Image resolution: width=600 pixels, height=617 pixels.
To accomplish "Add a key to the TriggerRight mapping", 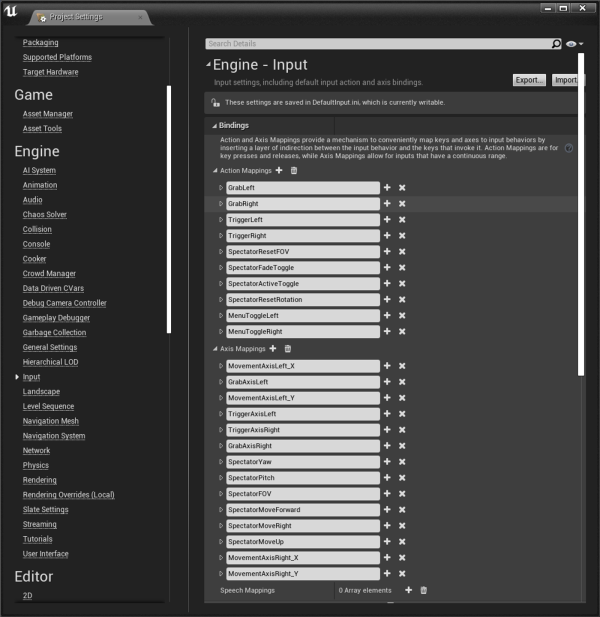I will [387, 235].
